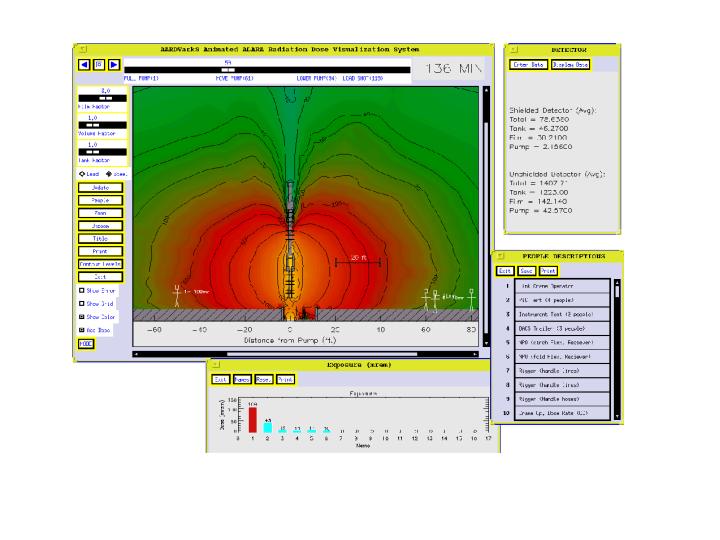
Task: Click the rightmost stick figure in plot
Action: coord(471,299)
